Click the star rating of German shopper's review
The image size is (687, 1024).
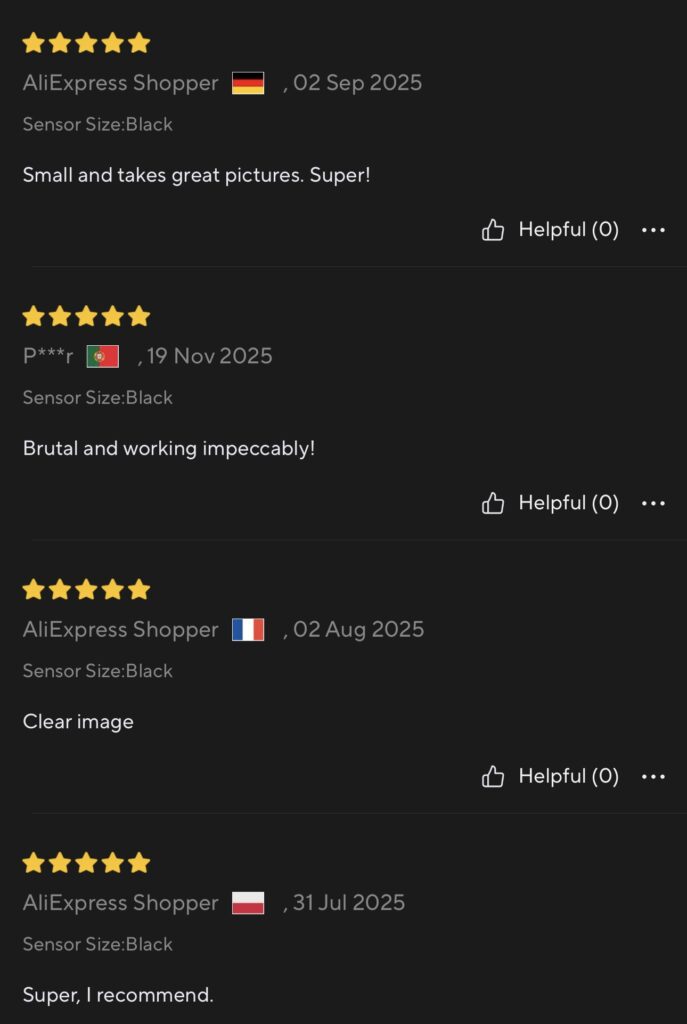(x=86, y=43)
